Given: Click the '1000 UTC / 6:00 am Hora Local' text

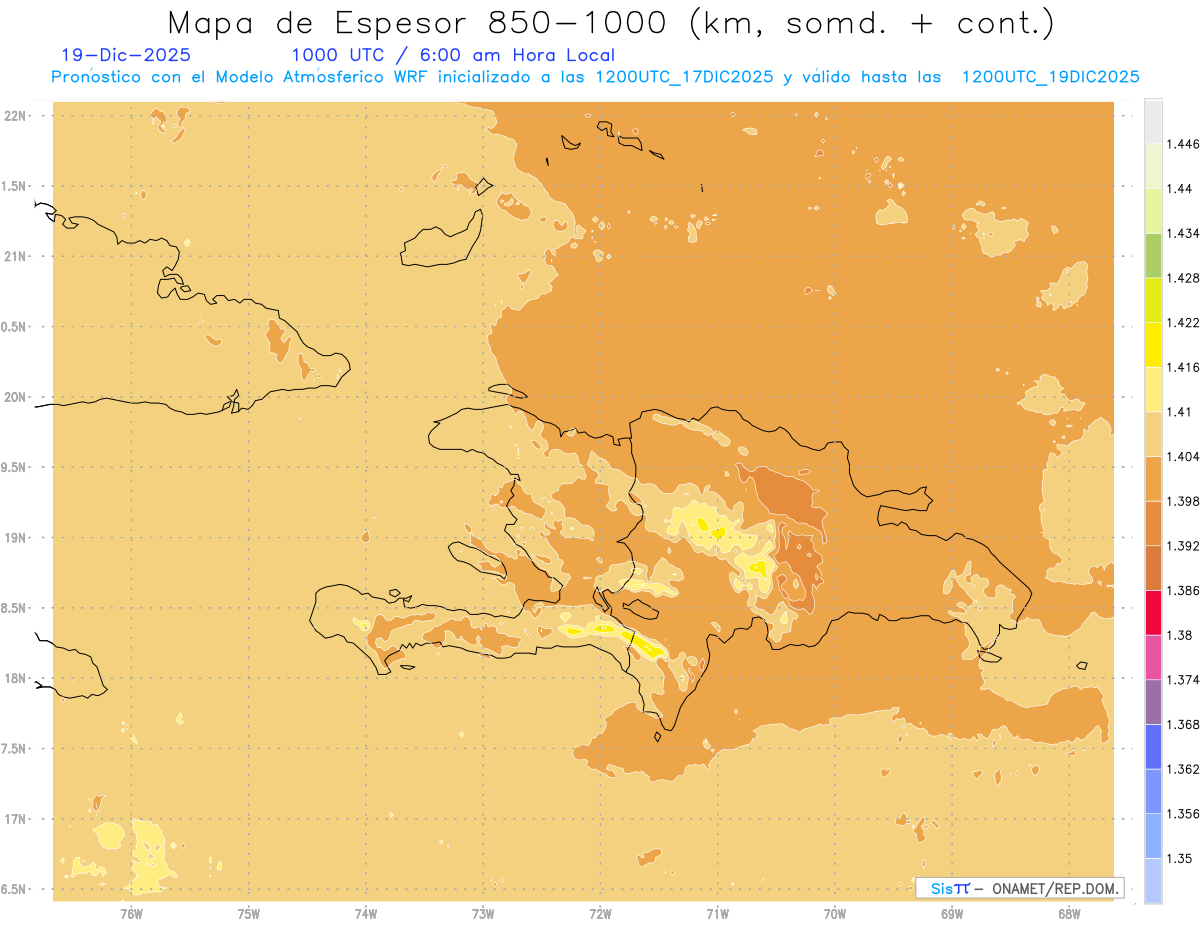Looking at the screenshot, I should [453, 56].
